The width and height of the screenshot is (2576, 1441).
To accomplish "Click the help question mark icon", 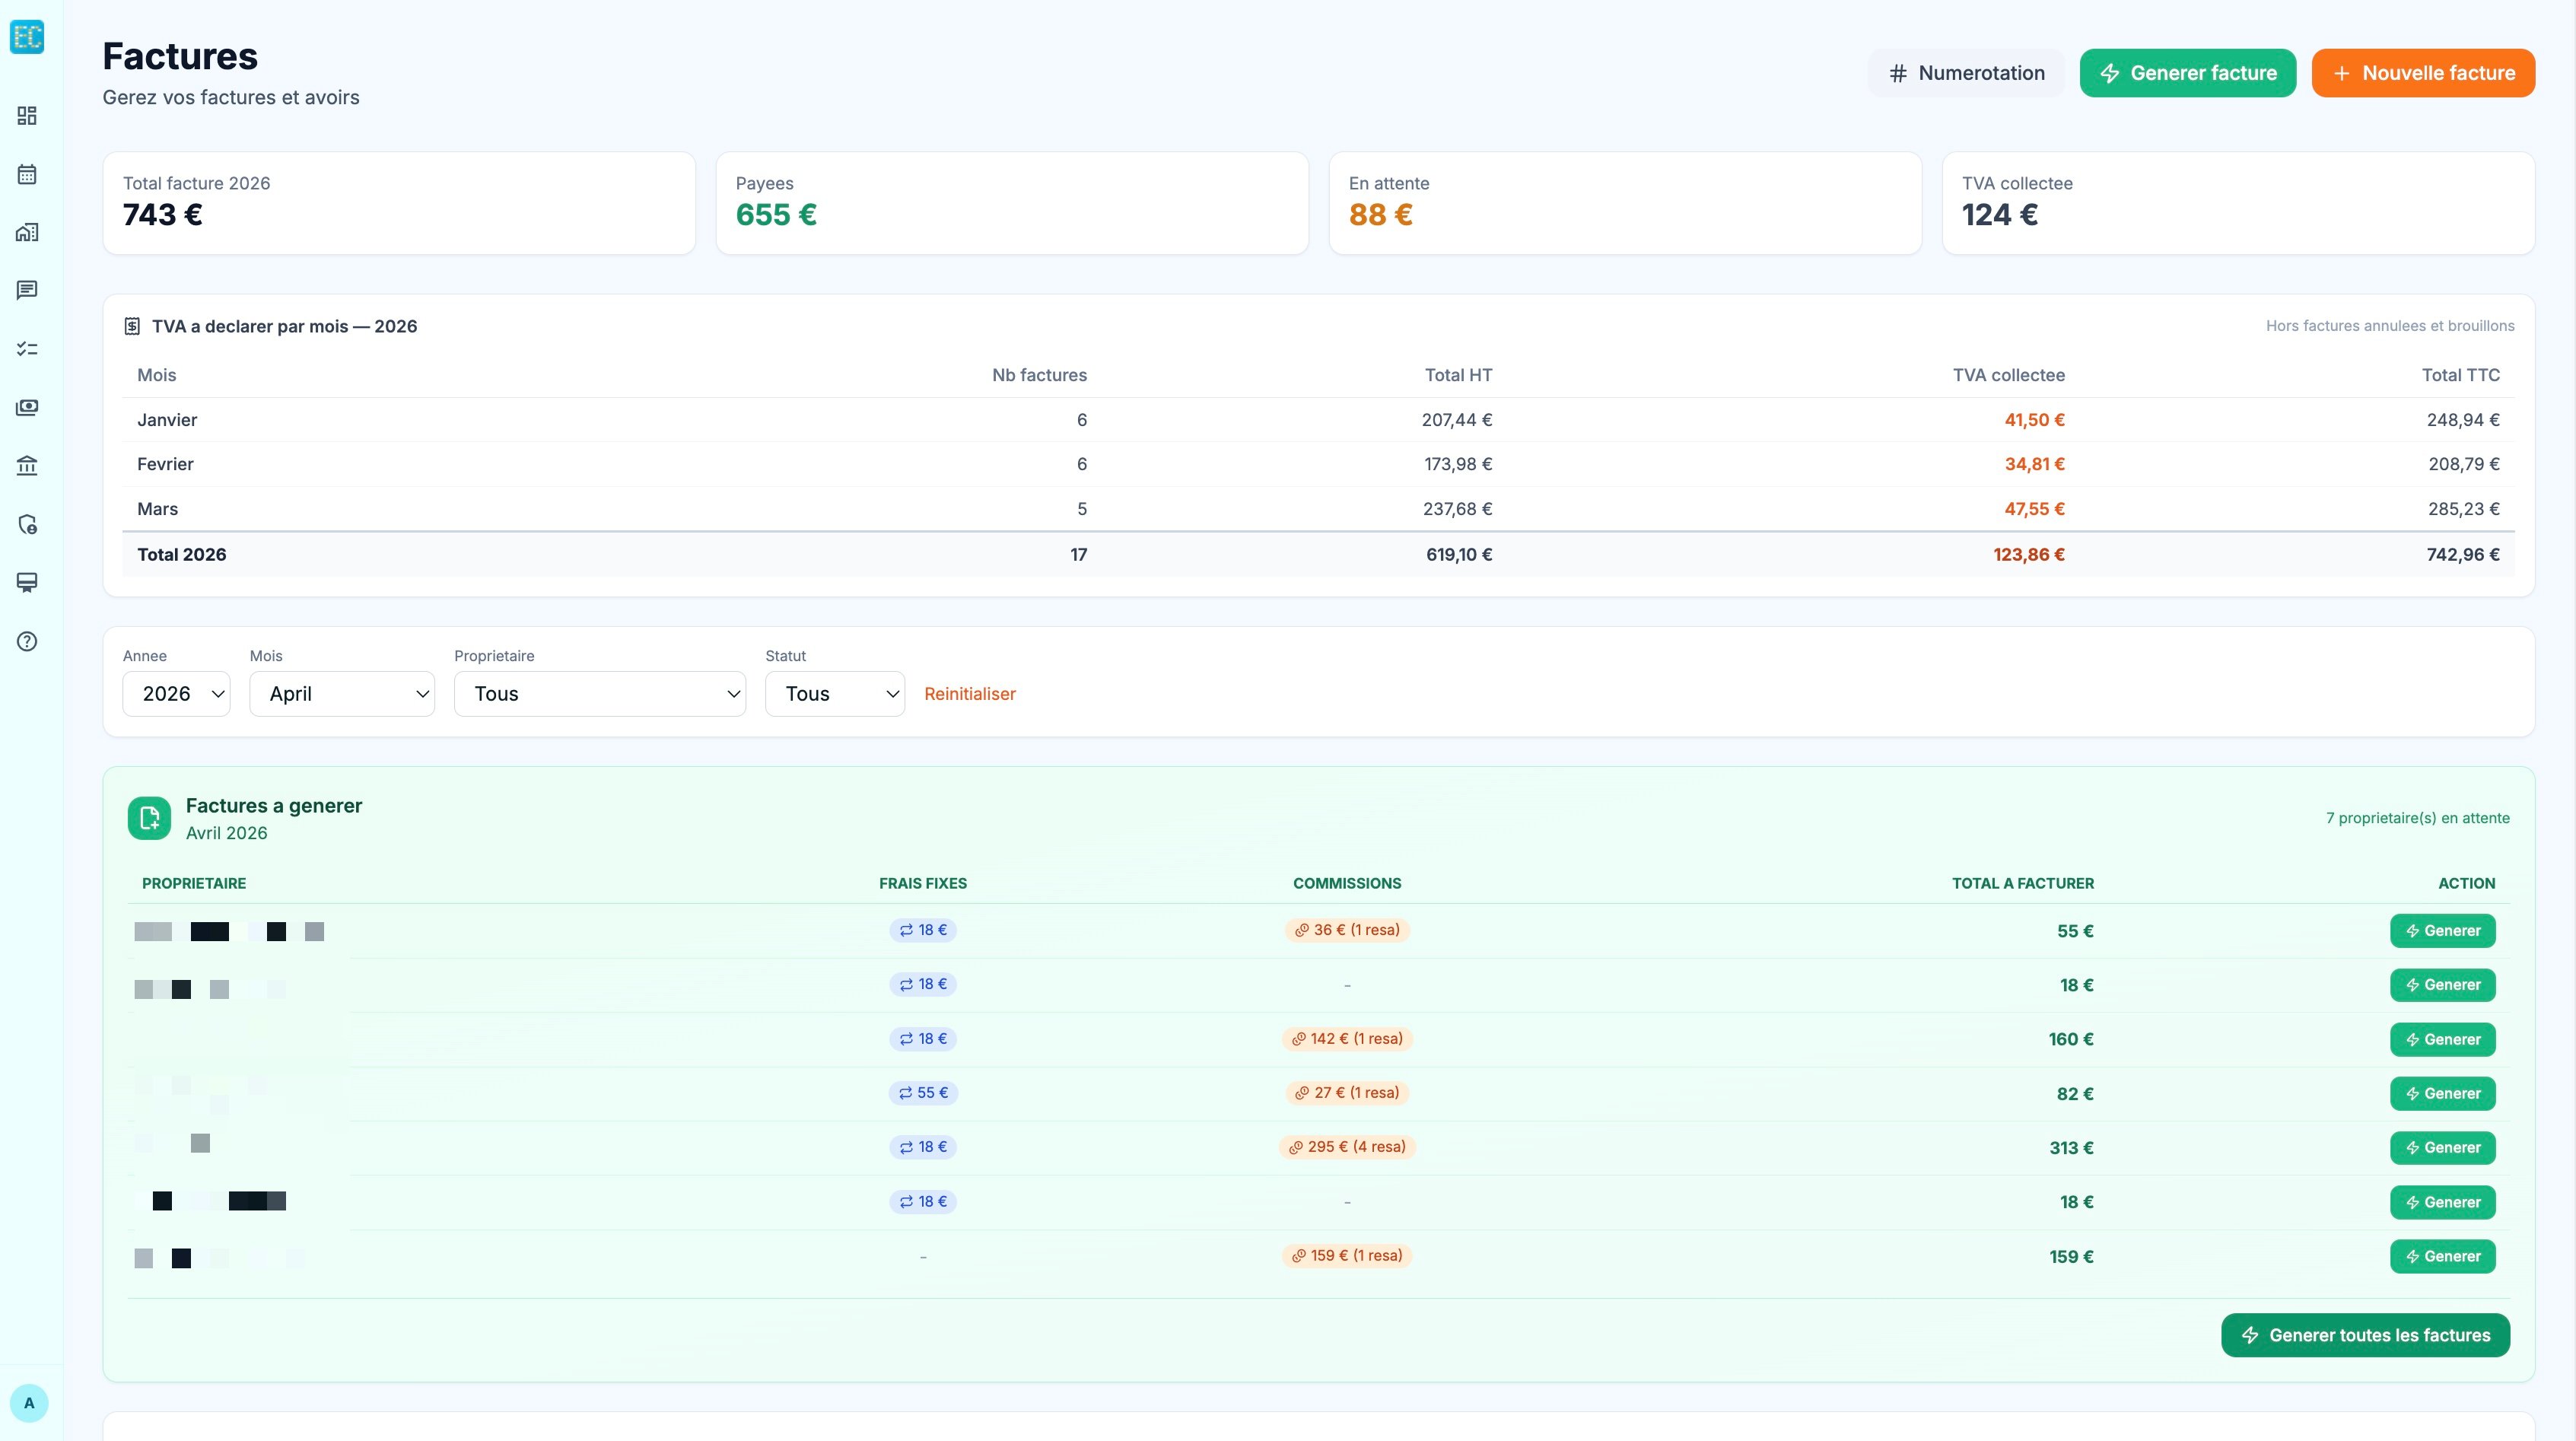I will point(27,641).
